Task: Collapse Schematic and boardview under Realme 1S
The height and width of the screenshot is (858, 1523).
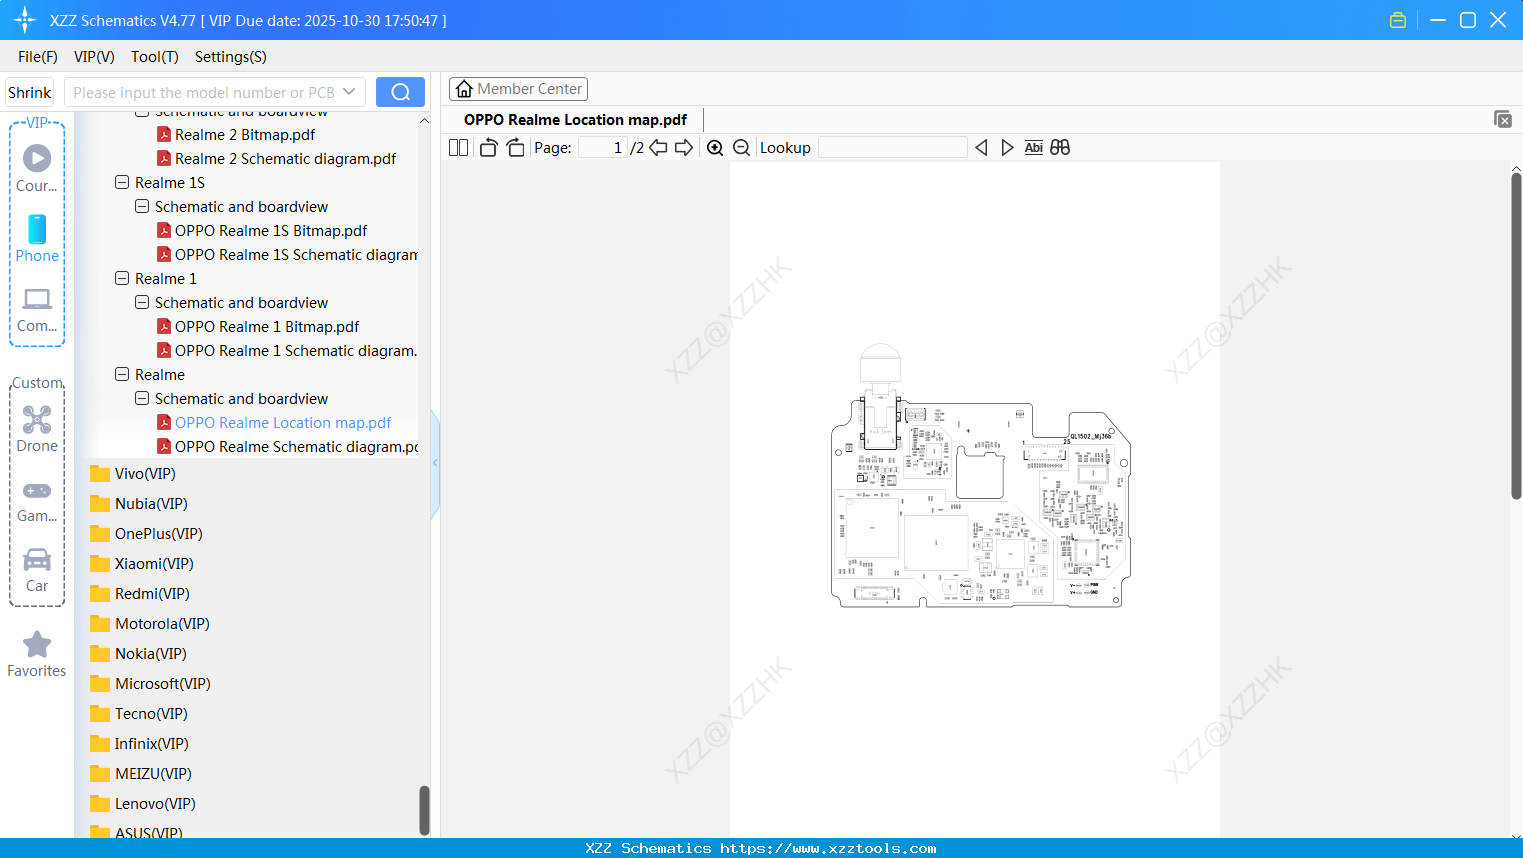Action: [142, 207]
